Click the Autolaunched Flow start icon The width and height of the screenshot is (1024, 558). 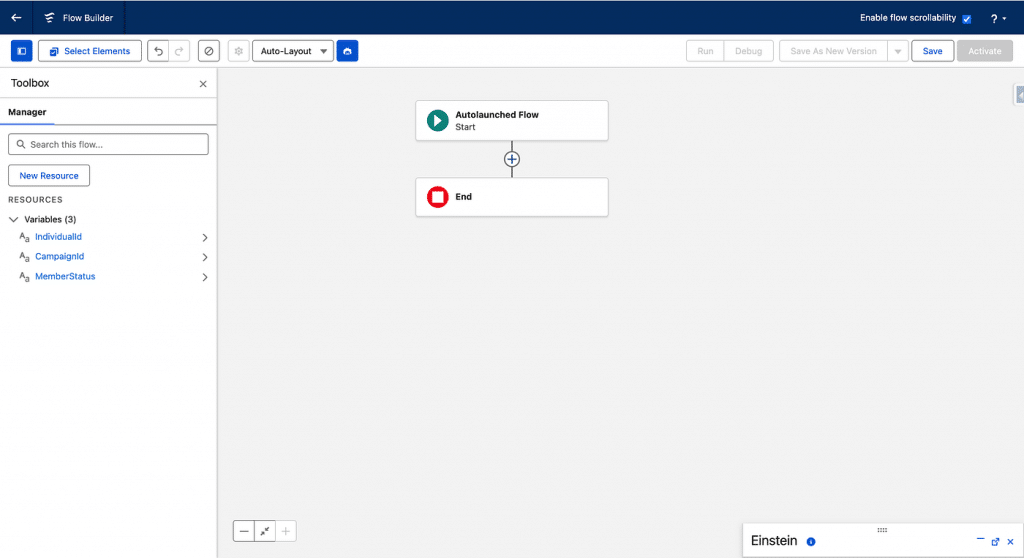point(437,120)
